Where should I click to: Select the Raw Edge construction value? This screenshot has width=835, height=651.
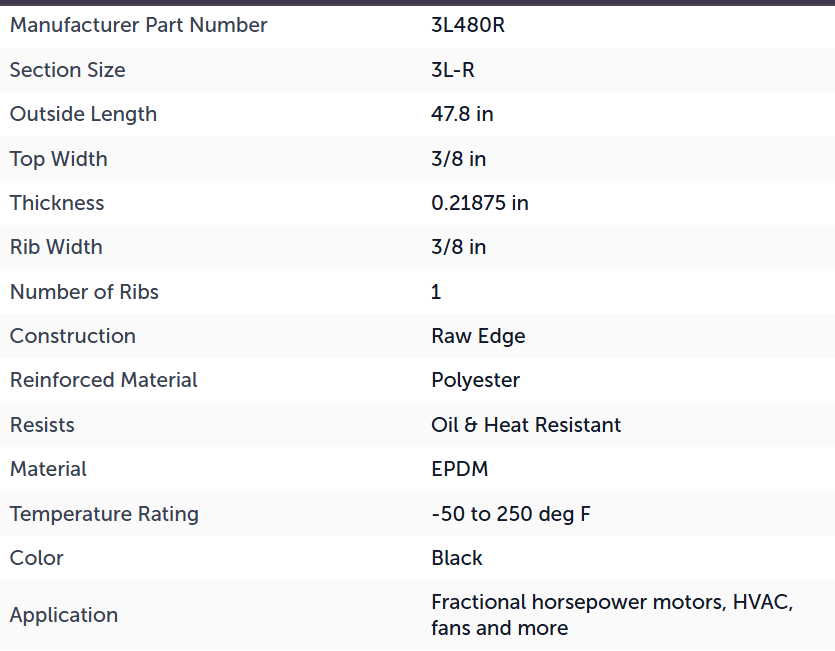pos(478,336)
